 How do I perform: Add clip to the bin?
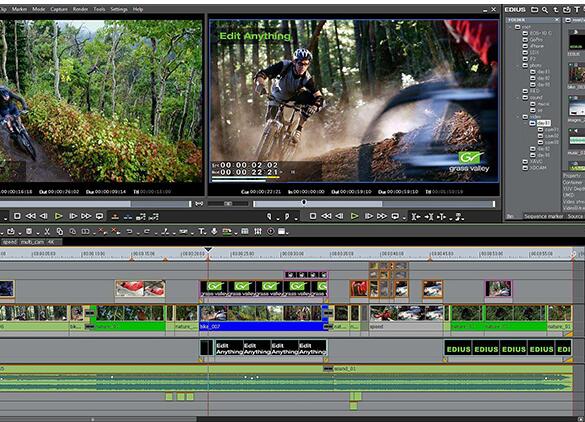click(x=566, y=10)
